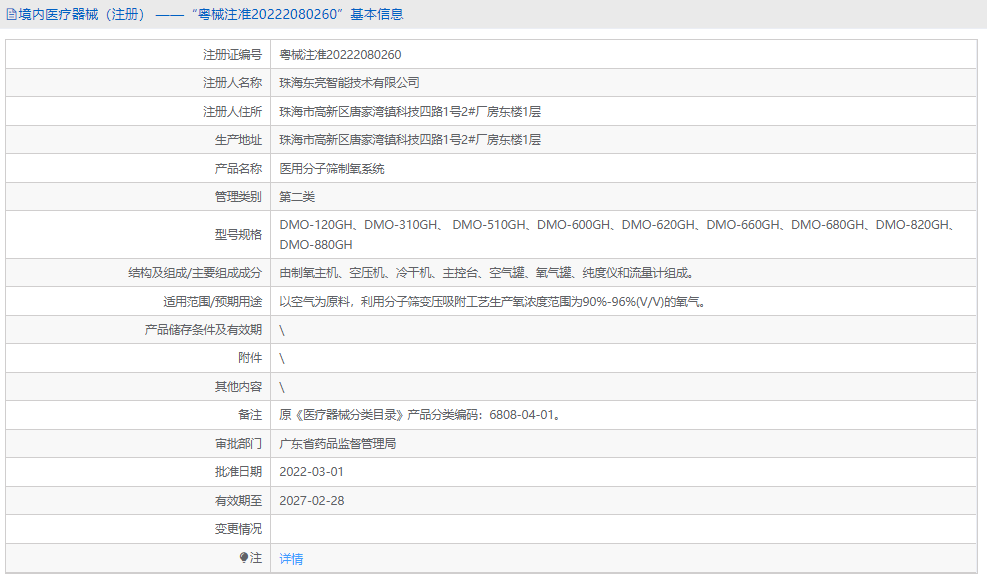987x580 pixels.
Task: Click the page title 境内医疗器械（注册）
Action: pos(84,14)
